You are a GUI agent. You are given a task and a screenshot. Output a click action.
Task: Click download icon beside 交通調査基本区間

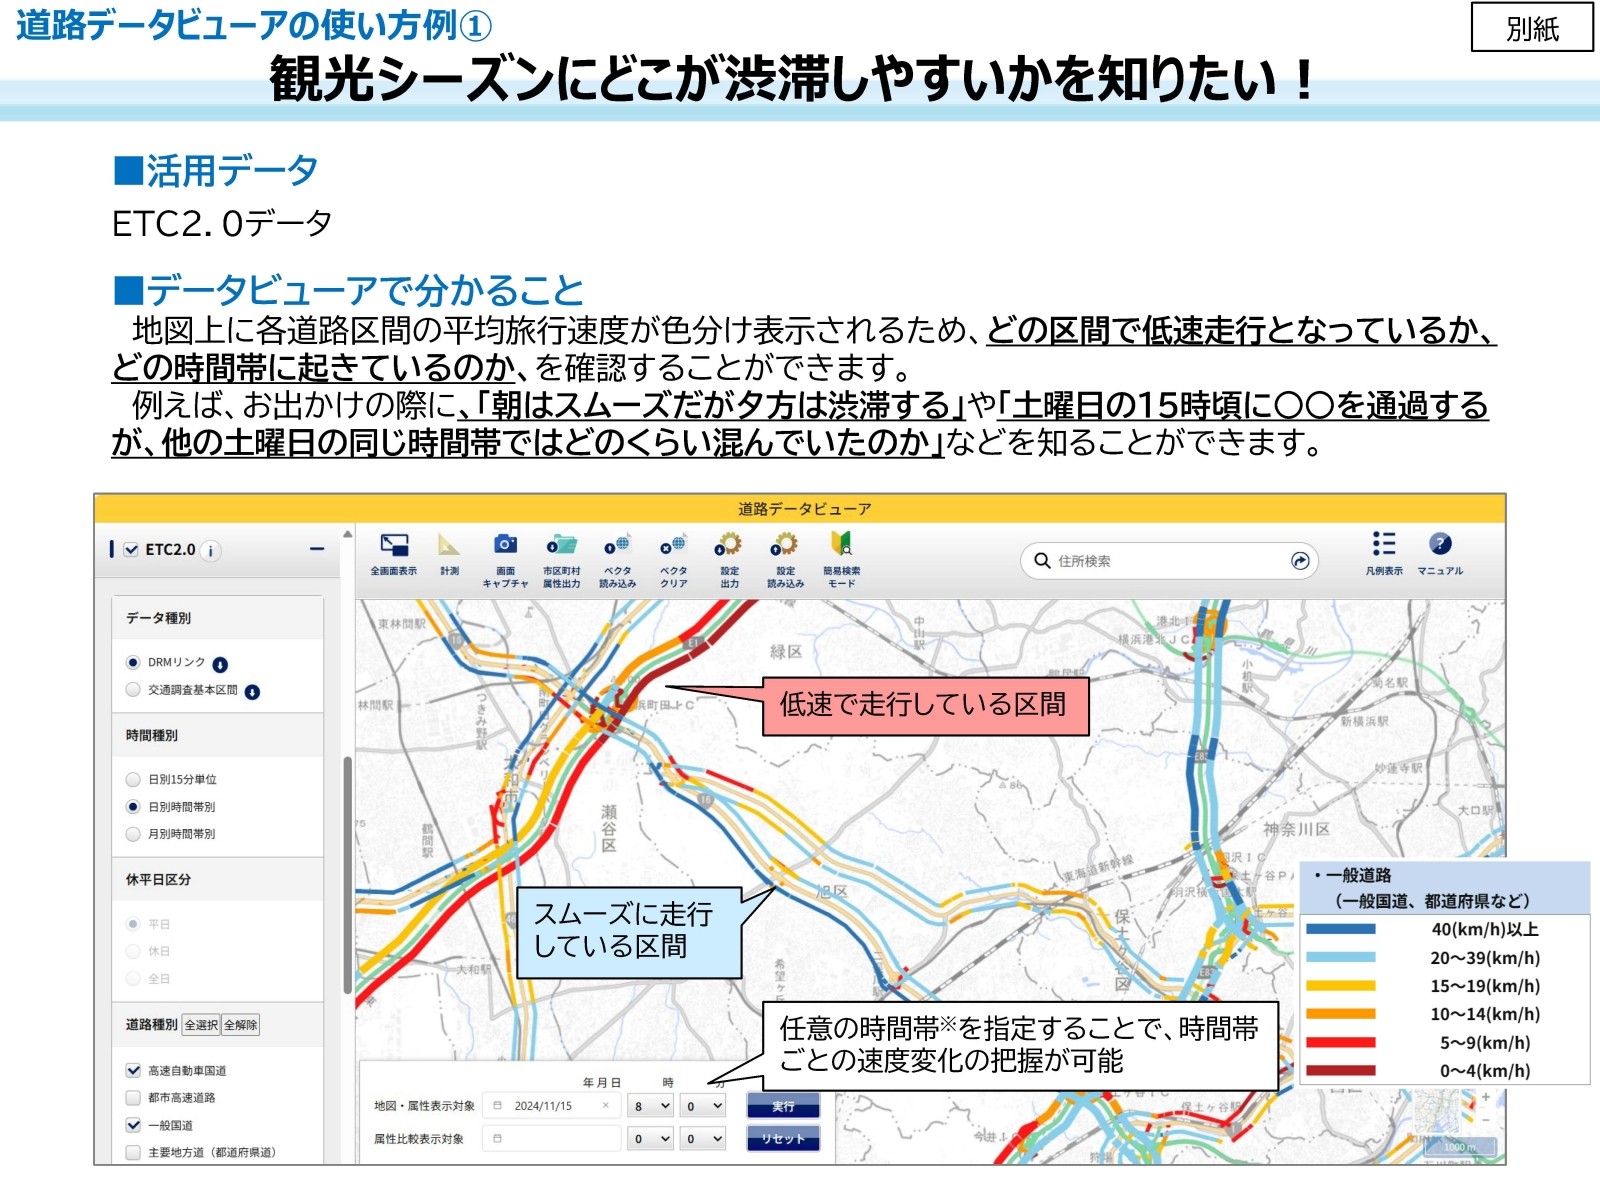coord(252,691)
